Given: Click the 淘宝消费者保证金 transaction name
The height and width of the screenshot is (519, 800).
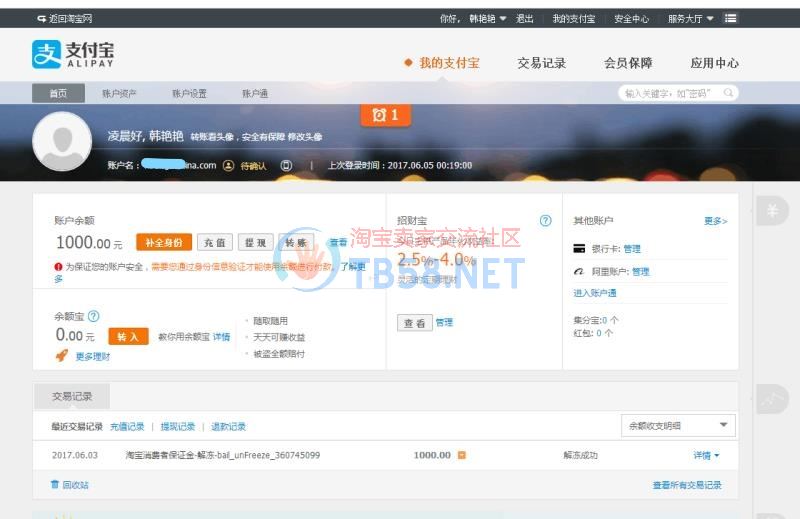Looking at the screenshot, I should [222, 455].
